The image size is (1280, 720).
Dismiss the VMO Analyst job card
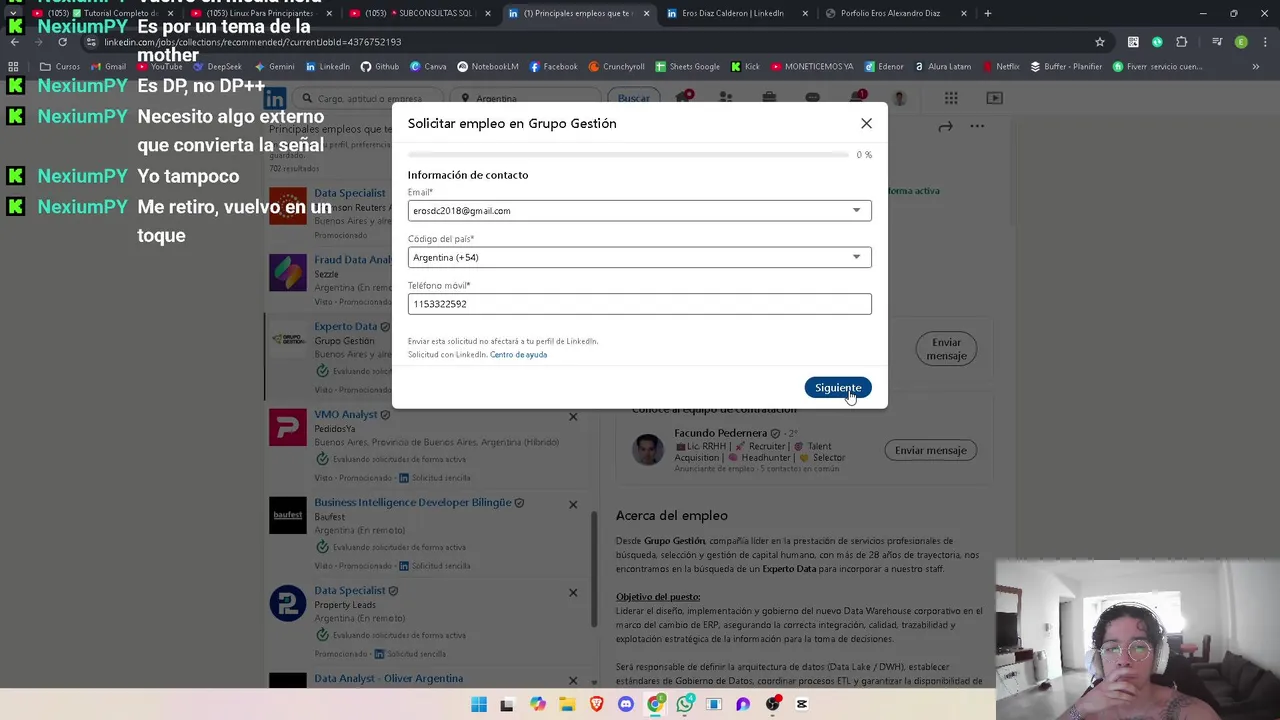[573, 416]
